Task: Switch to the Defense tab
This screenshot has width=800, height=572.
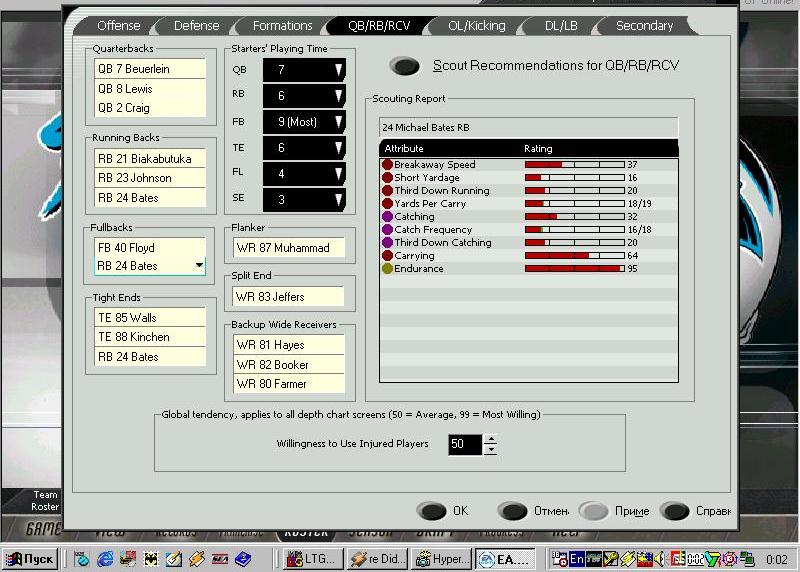Action: [196, 26]
